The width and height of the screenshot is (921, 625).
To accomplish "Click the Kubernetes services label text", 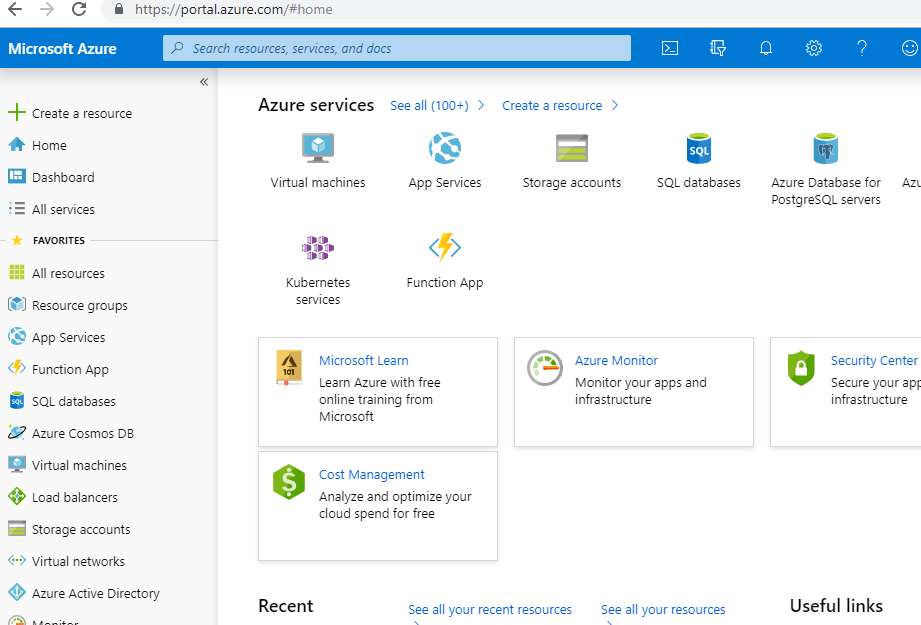I will pos(318,291).
